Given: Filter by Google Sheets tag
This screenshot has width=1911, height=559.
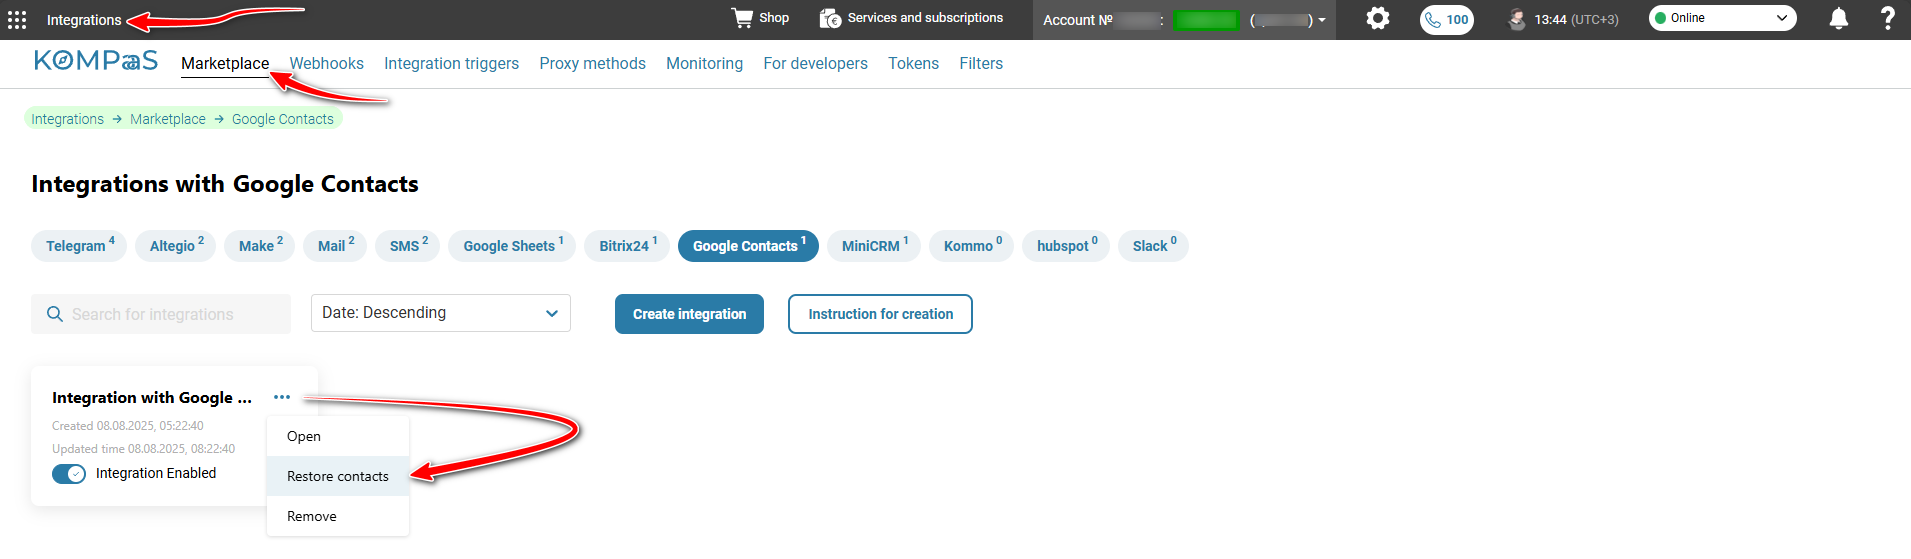Looking at the screenshot, I should point(512,246).
